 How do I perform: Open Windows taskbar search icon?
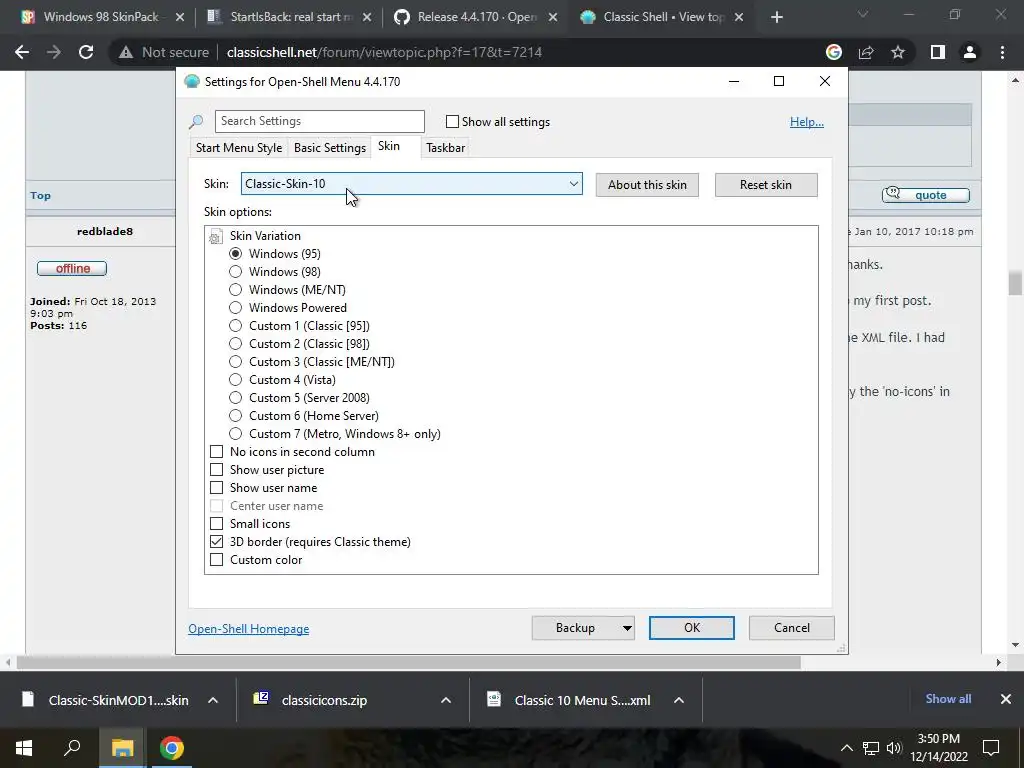[72, 747]
